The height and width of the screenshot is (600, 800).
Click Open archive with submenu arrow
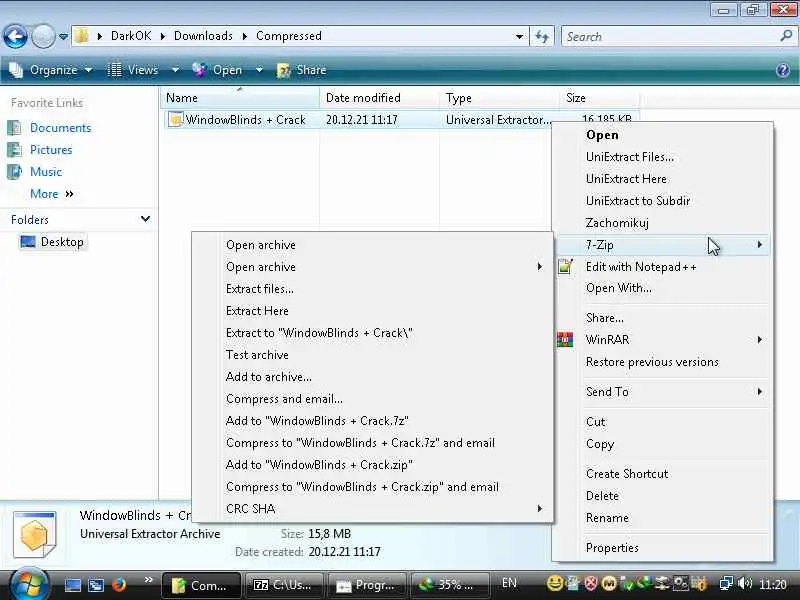pyautogui.click(x=372, y=267)
